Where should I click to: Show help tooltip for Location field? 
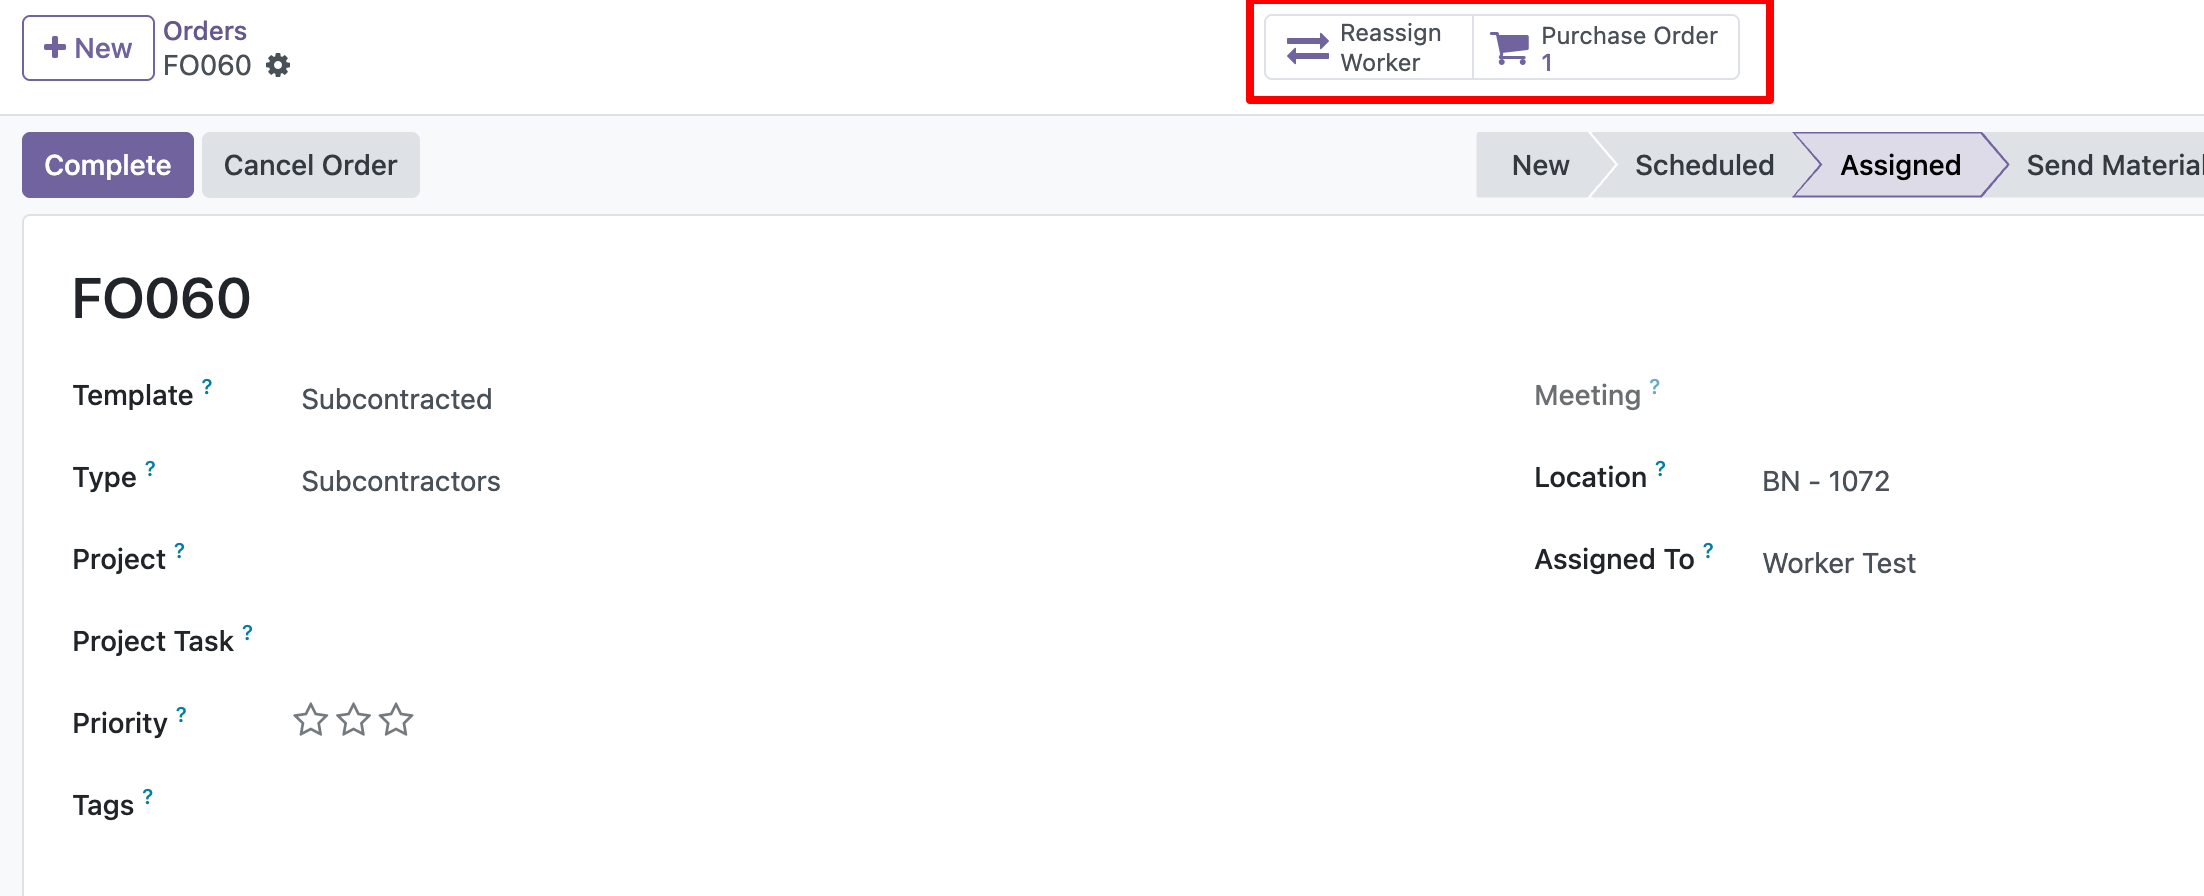coord(1660,468)
